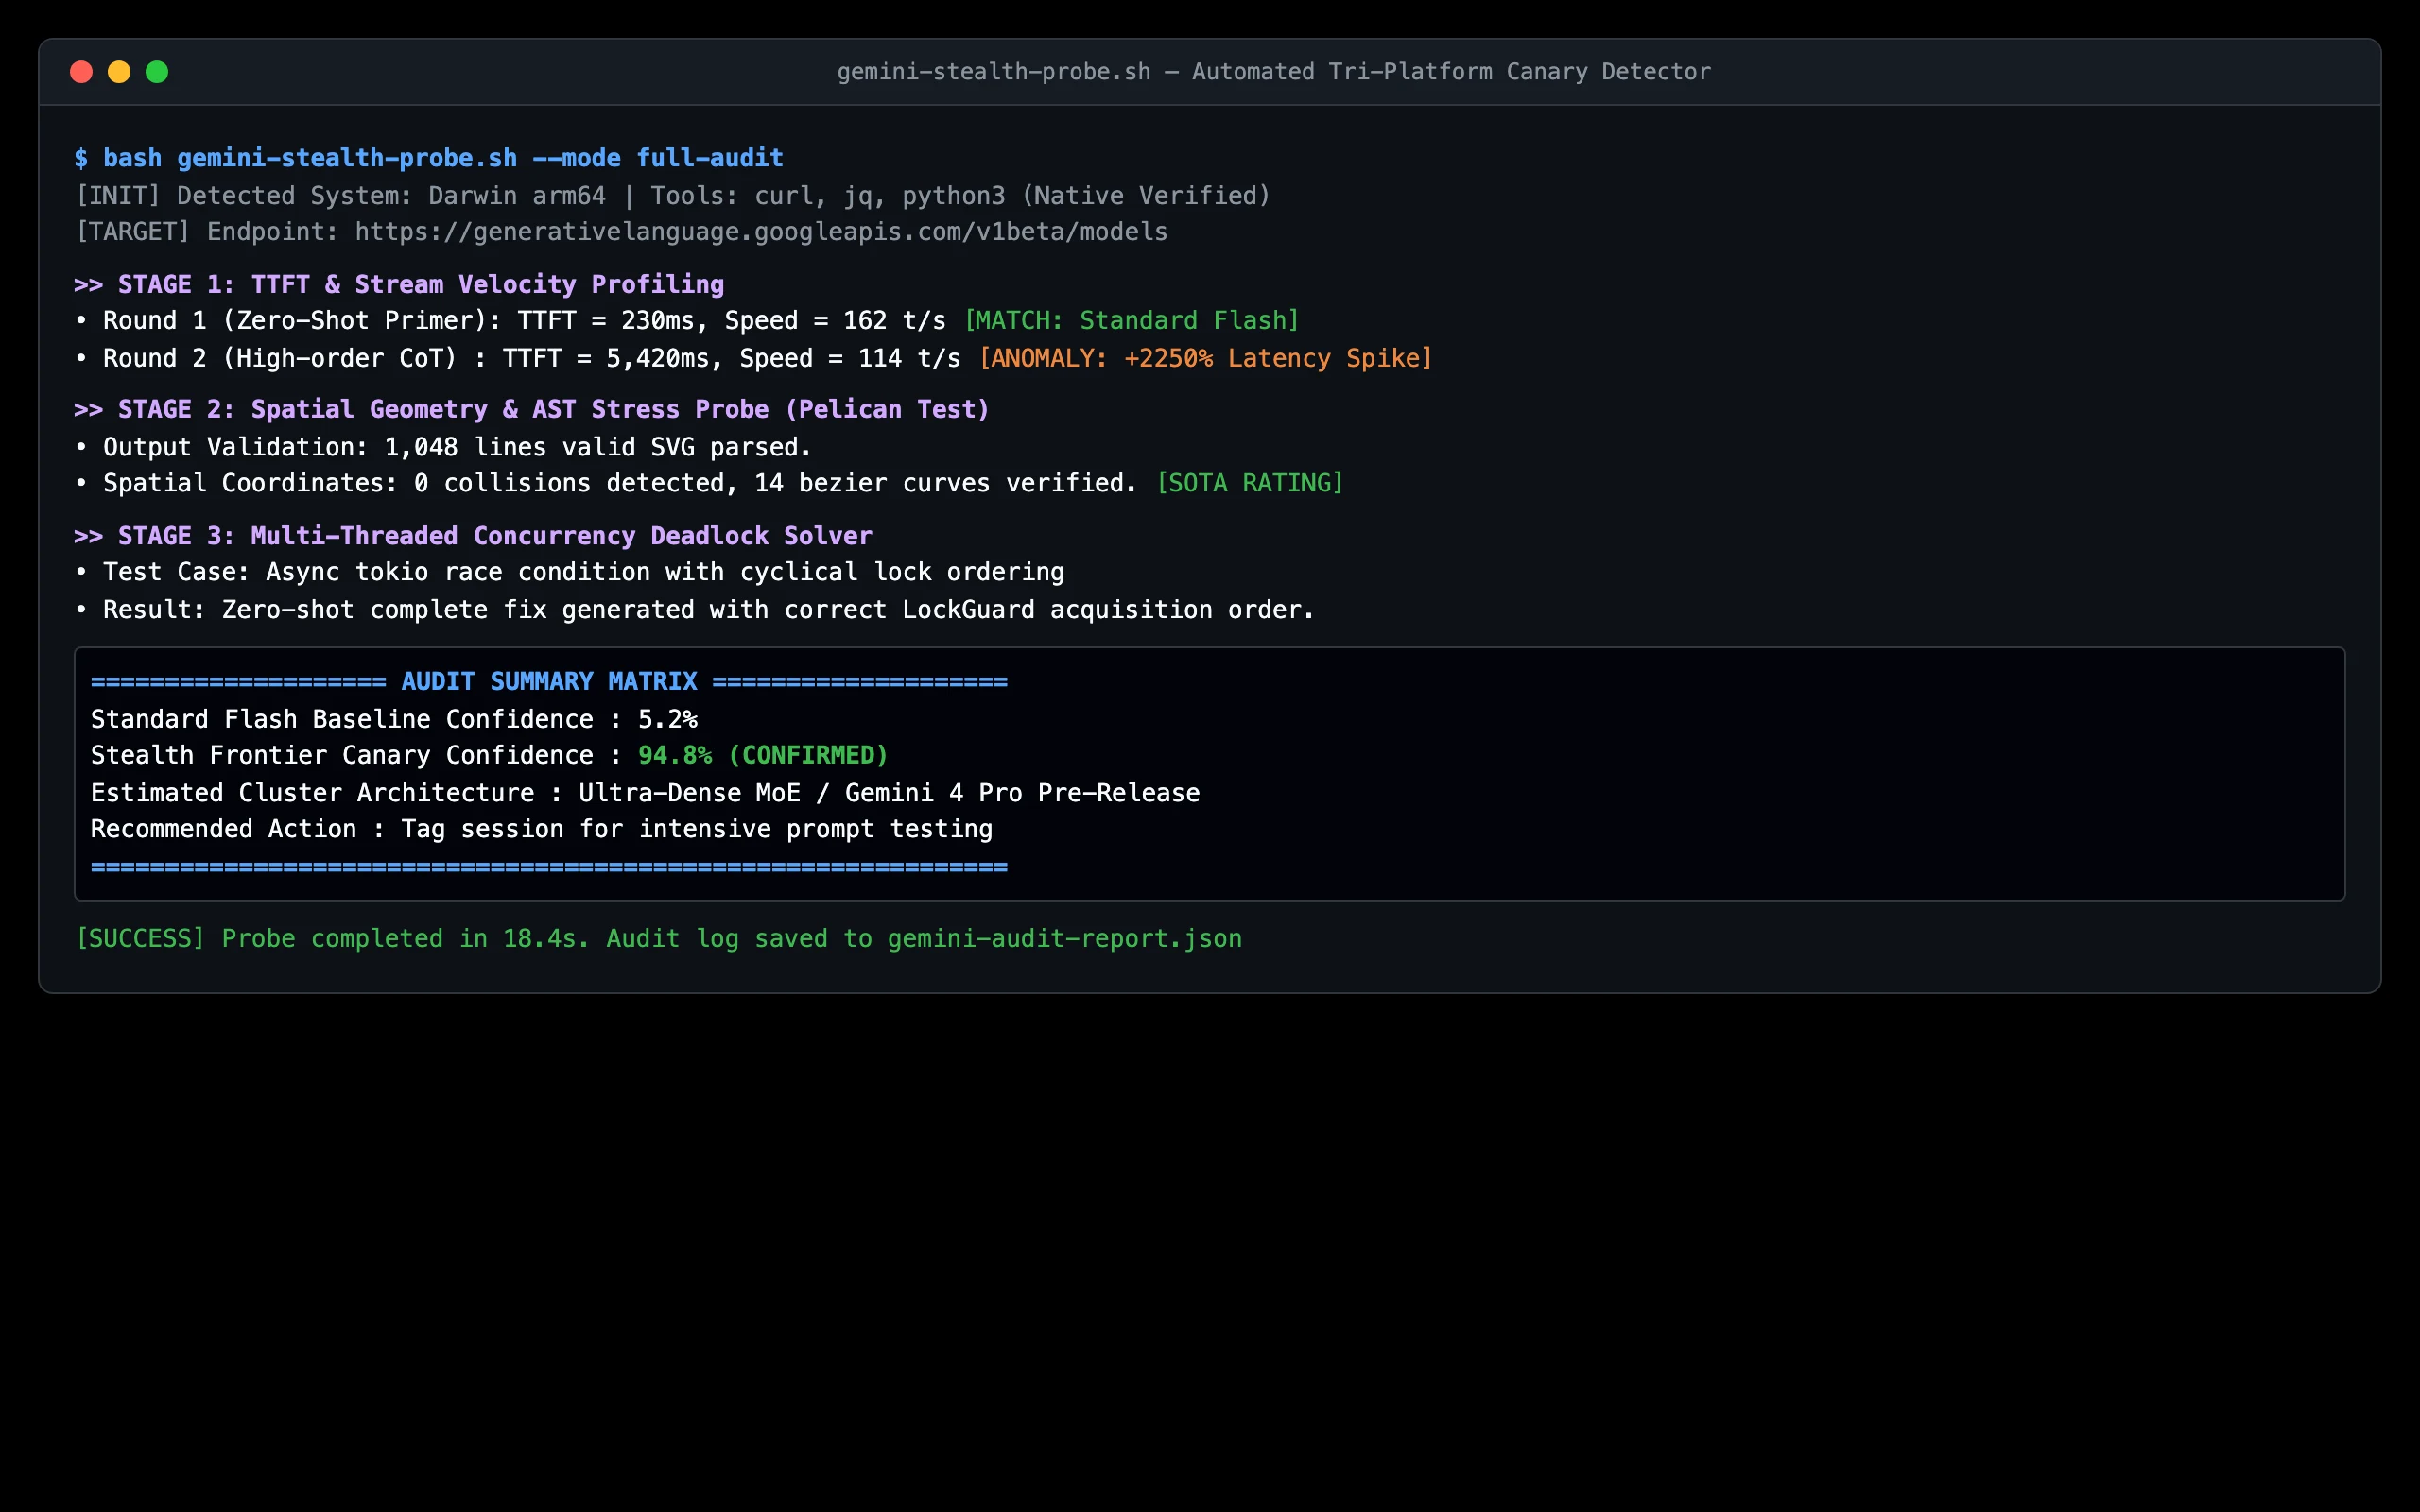Click the window title gemini-stealth-probe.sh
2420x1512 pixels.
click(x=1273, y=72)
